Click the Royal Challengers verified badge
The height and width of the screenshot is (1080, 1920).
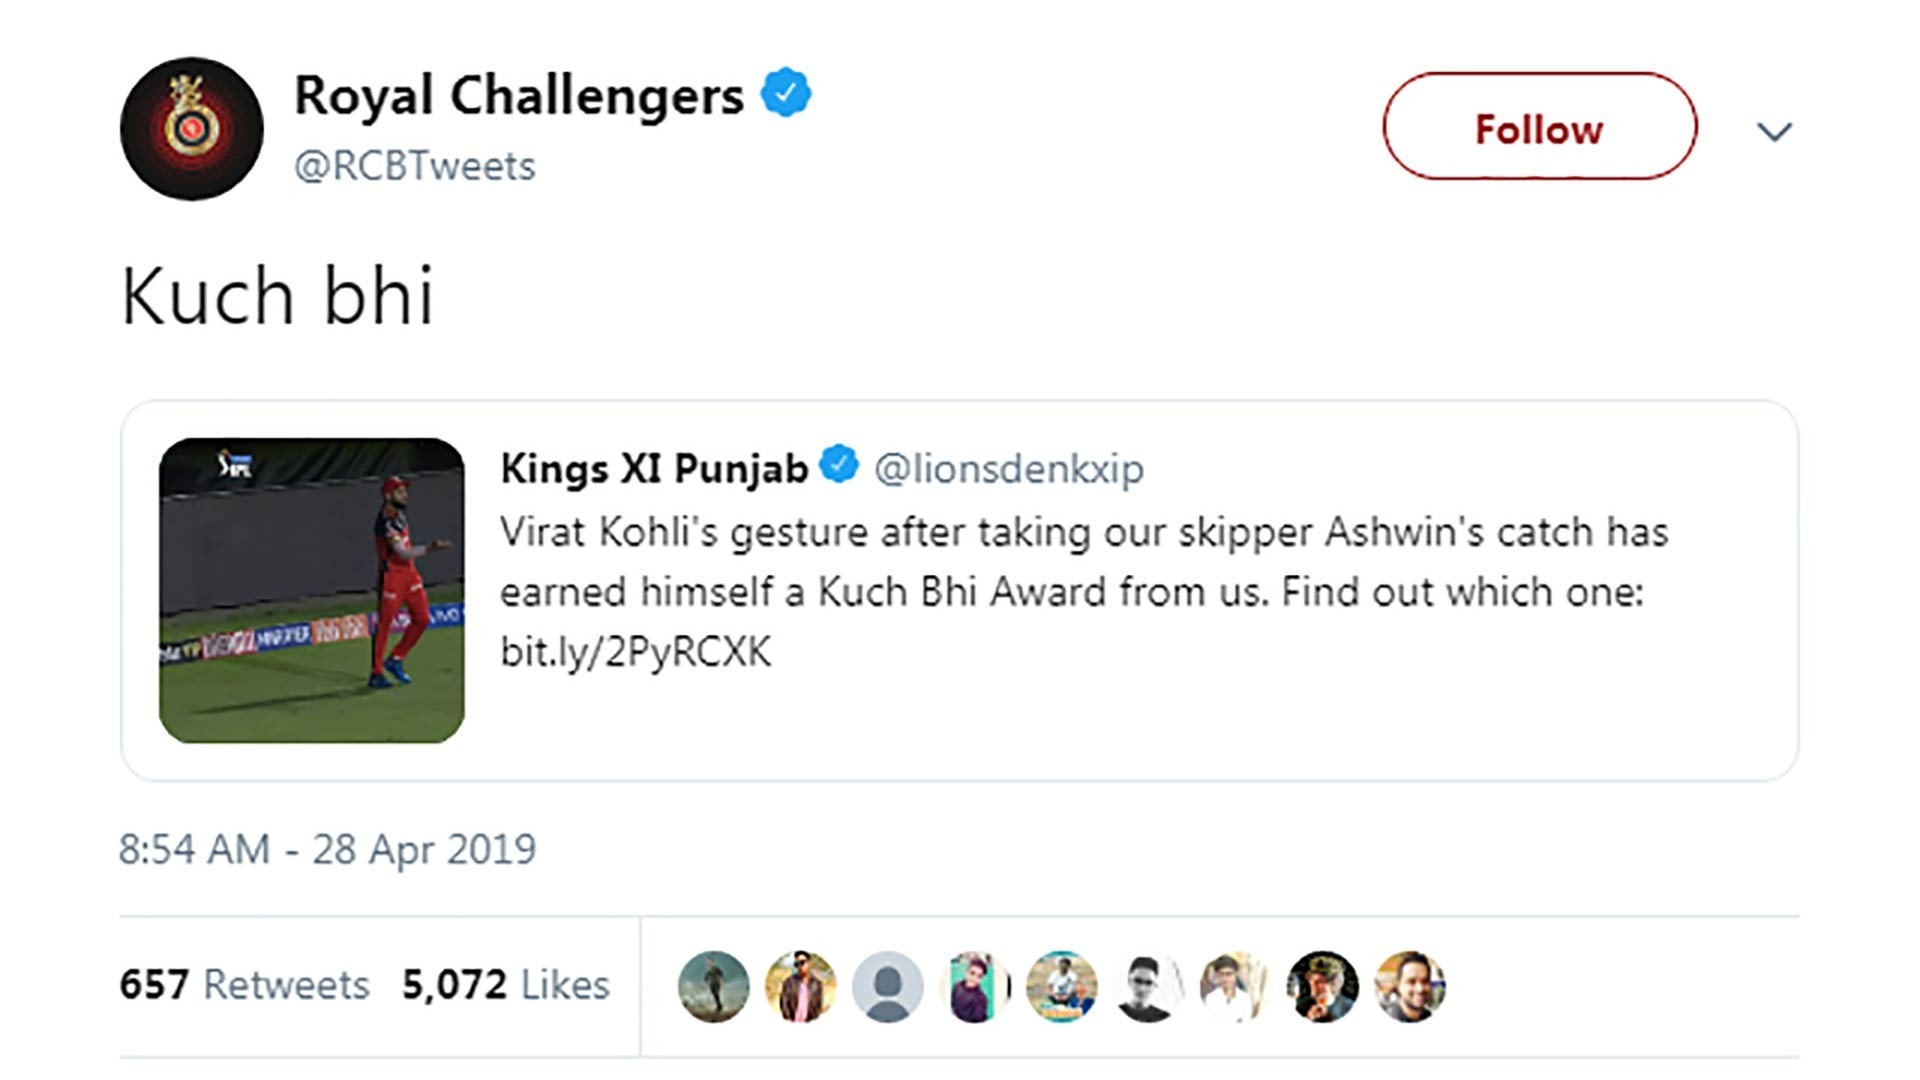[786, 93]
